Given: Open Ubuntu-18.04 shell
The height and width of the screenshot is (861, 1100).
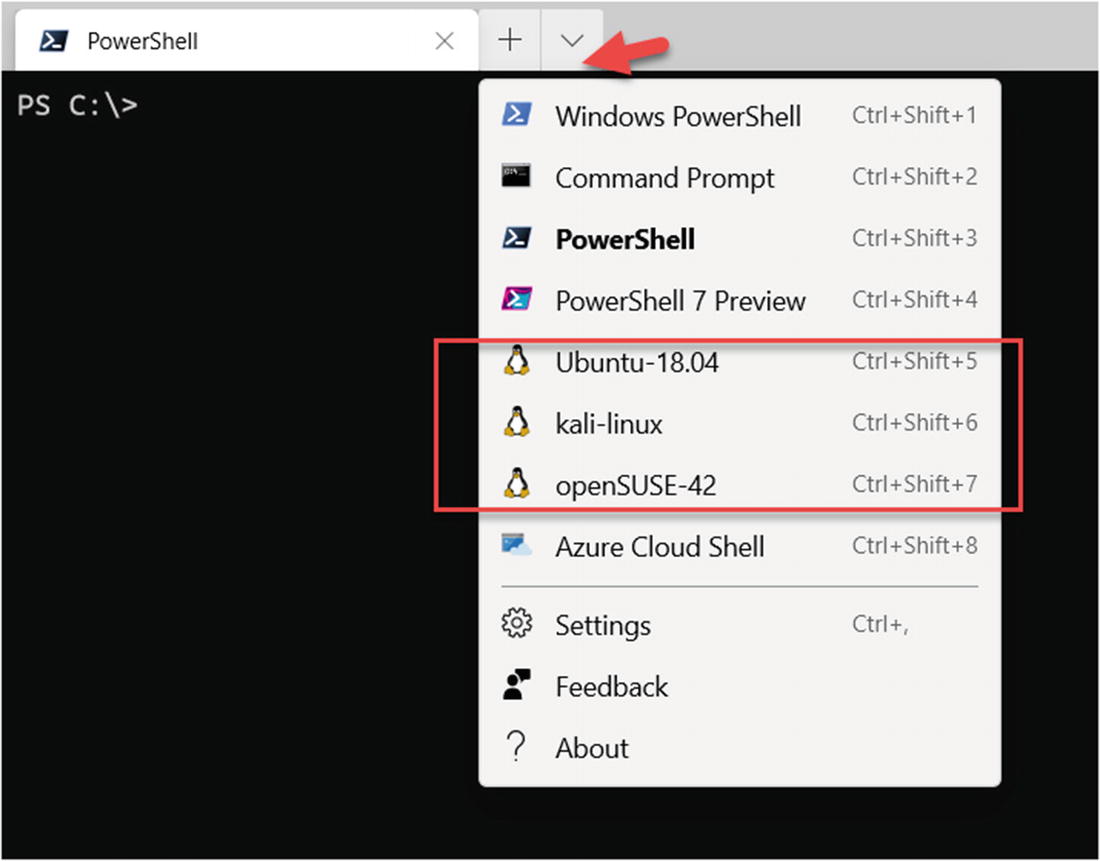Looking at the screenshot, I should (739, 361).
